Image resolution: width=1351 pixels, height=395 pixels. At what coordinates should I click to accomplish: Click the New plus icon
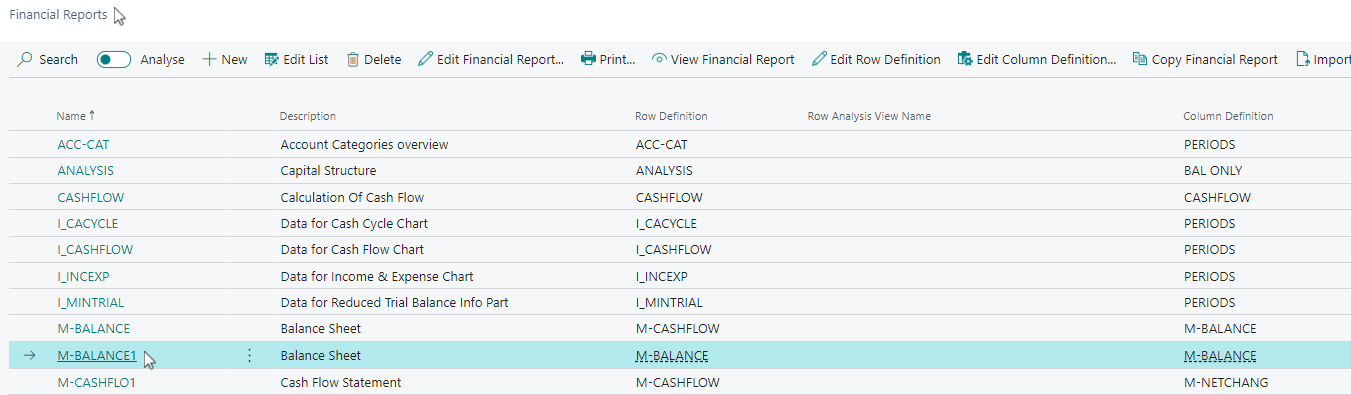[x=209, y=60]
